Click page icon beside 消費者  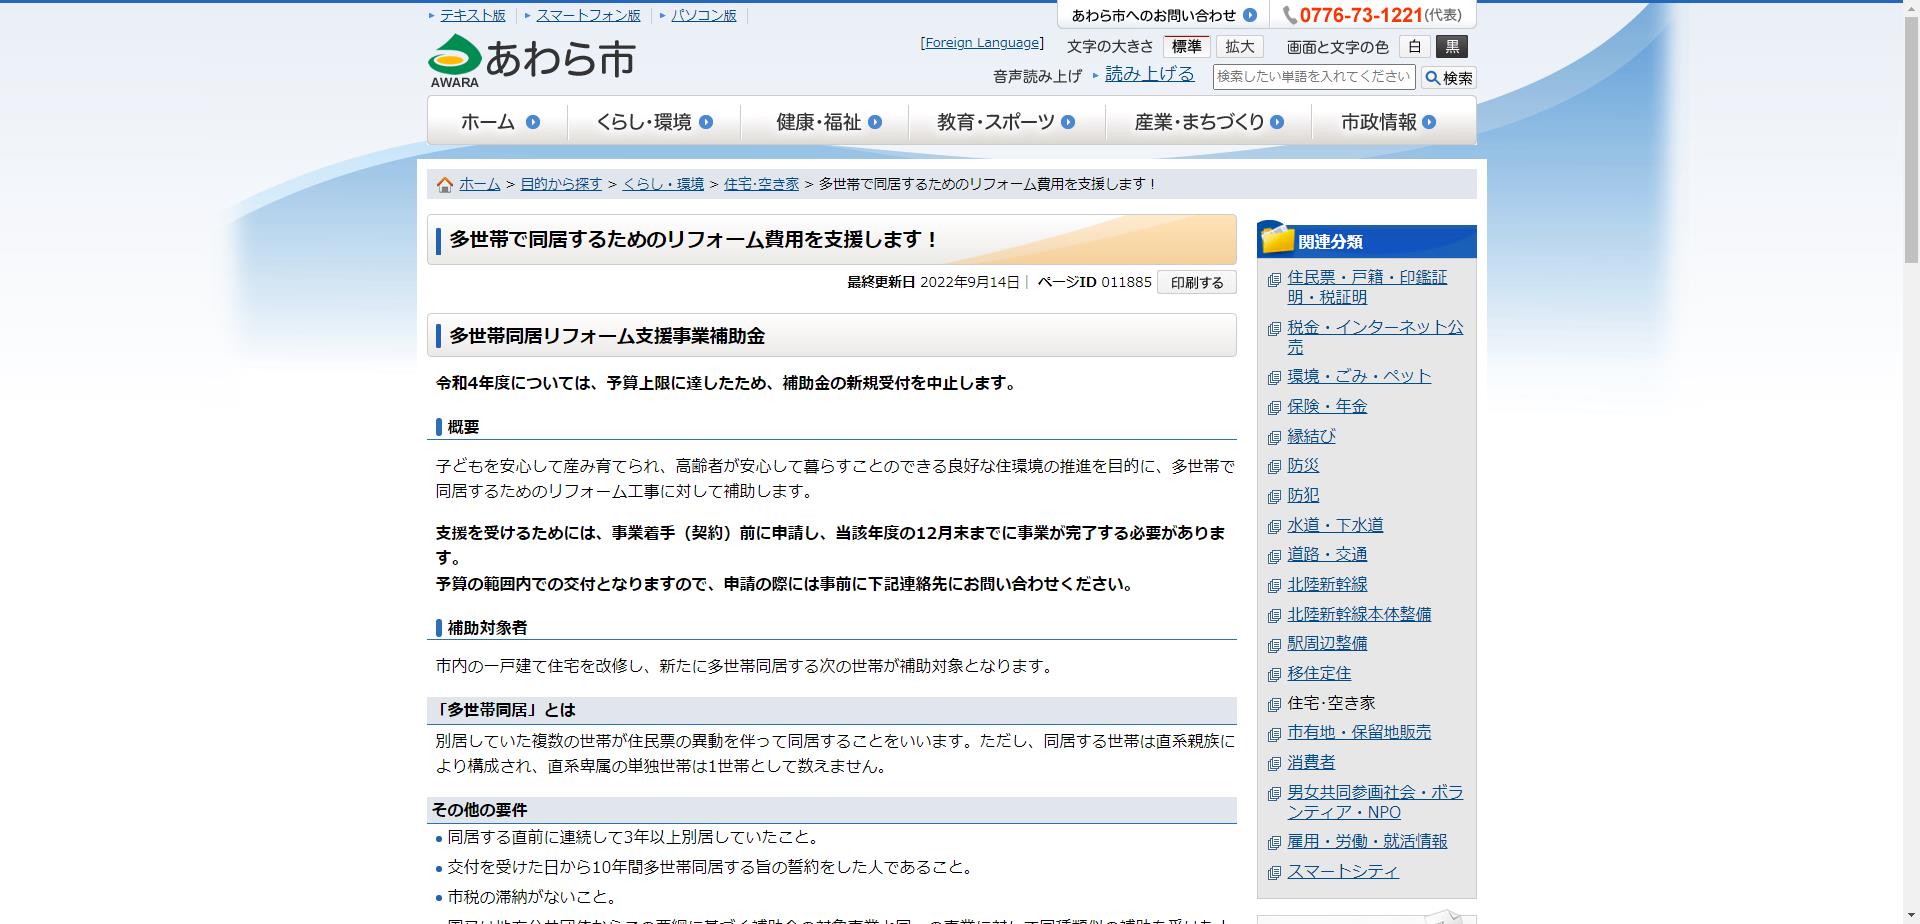pyautogui.click(x=1274, y=764)
